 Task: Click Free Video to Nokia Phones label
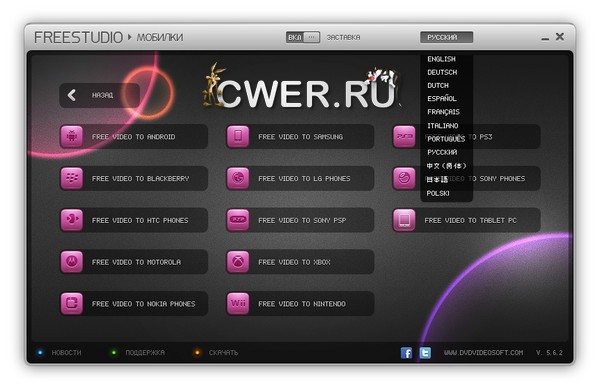143,304
